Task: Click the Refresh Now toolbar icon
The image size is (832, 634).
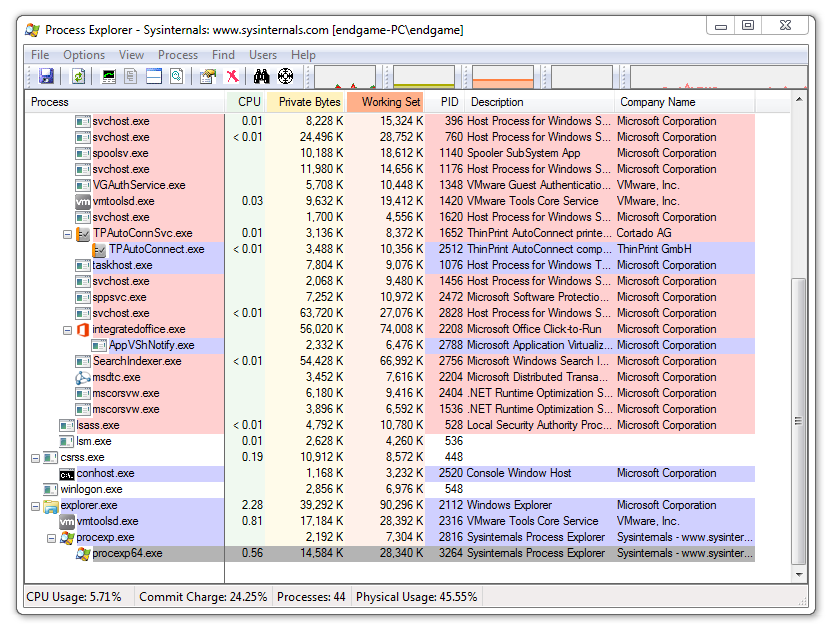Action: [x=78, y=76]
